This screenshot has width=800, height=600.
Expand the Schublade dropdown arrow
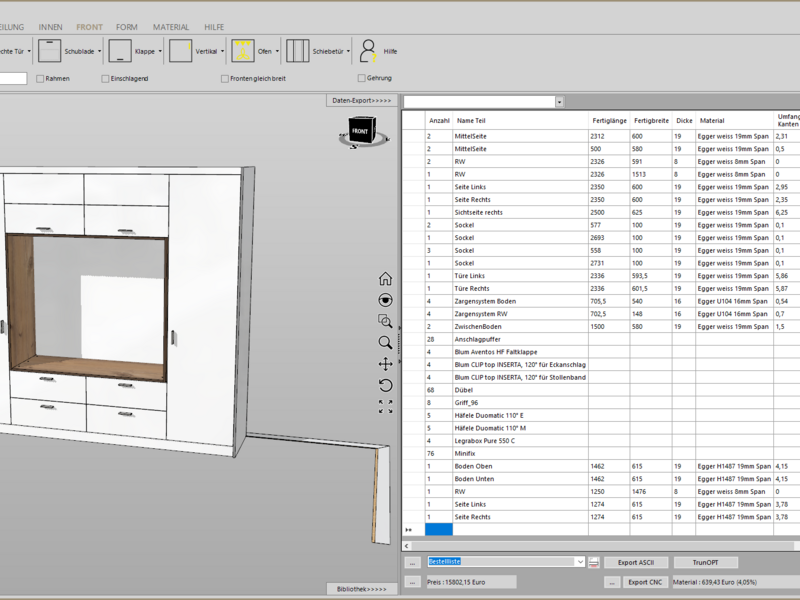tap(99, 50)
